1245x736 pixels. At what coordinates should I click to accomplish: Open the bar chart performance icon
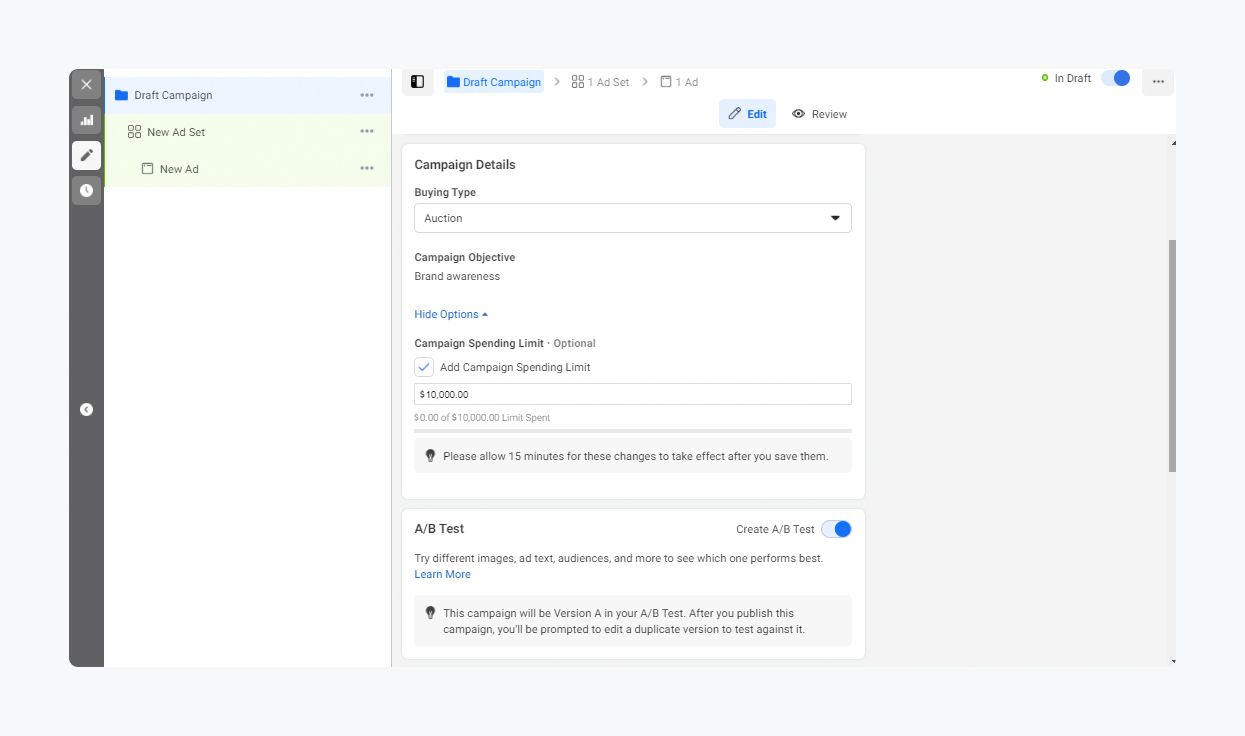[x=86, y=120]
